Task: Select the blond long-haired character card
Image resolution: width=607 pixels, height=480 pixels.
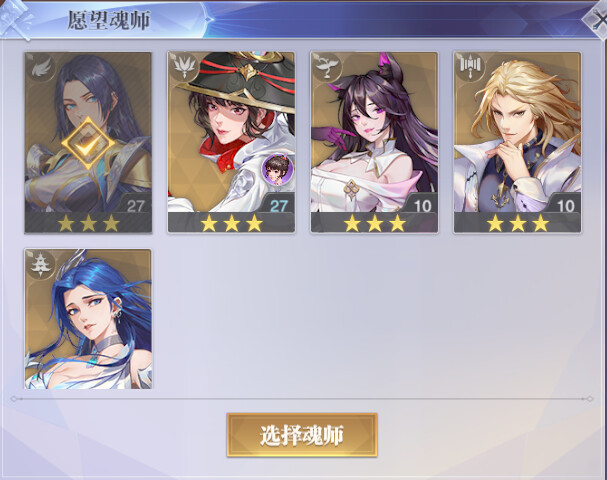Action: (517, 142)
